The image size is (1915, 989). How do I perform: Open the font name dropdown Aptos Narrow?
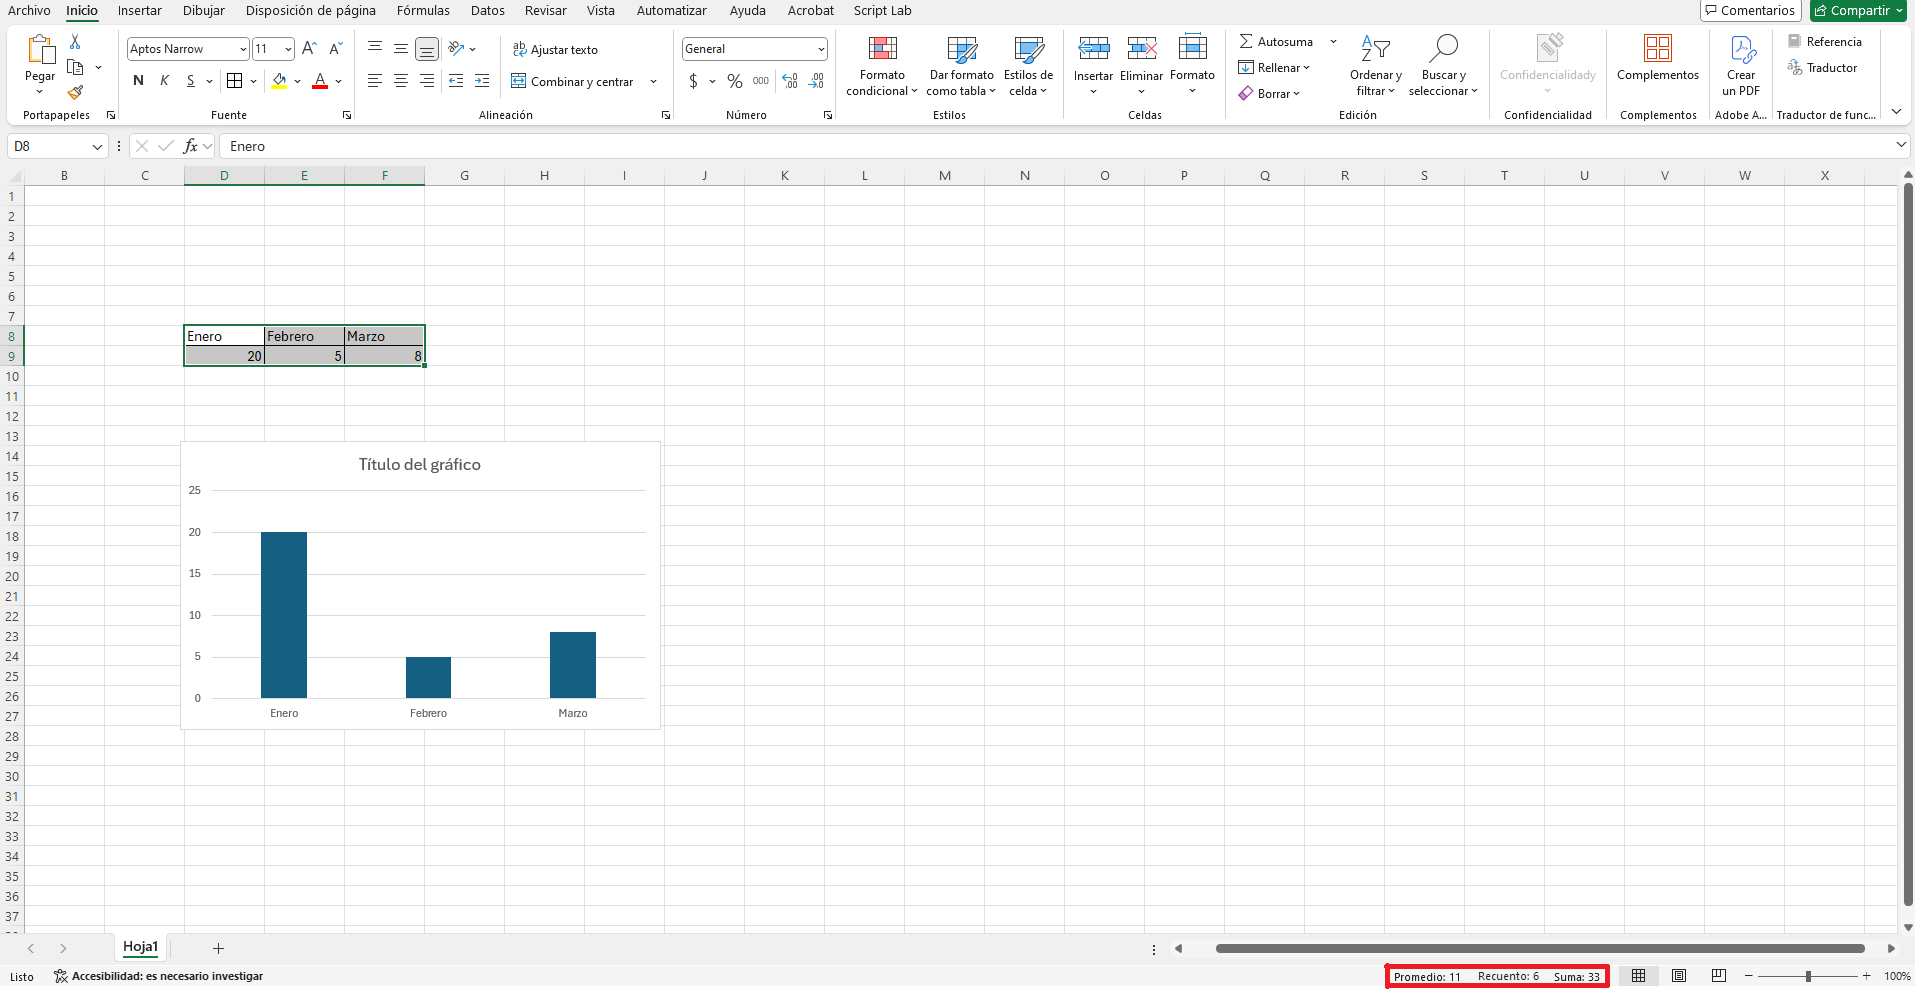pos(242,49)
